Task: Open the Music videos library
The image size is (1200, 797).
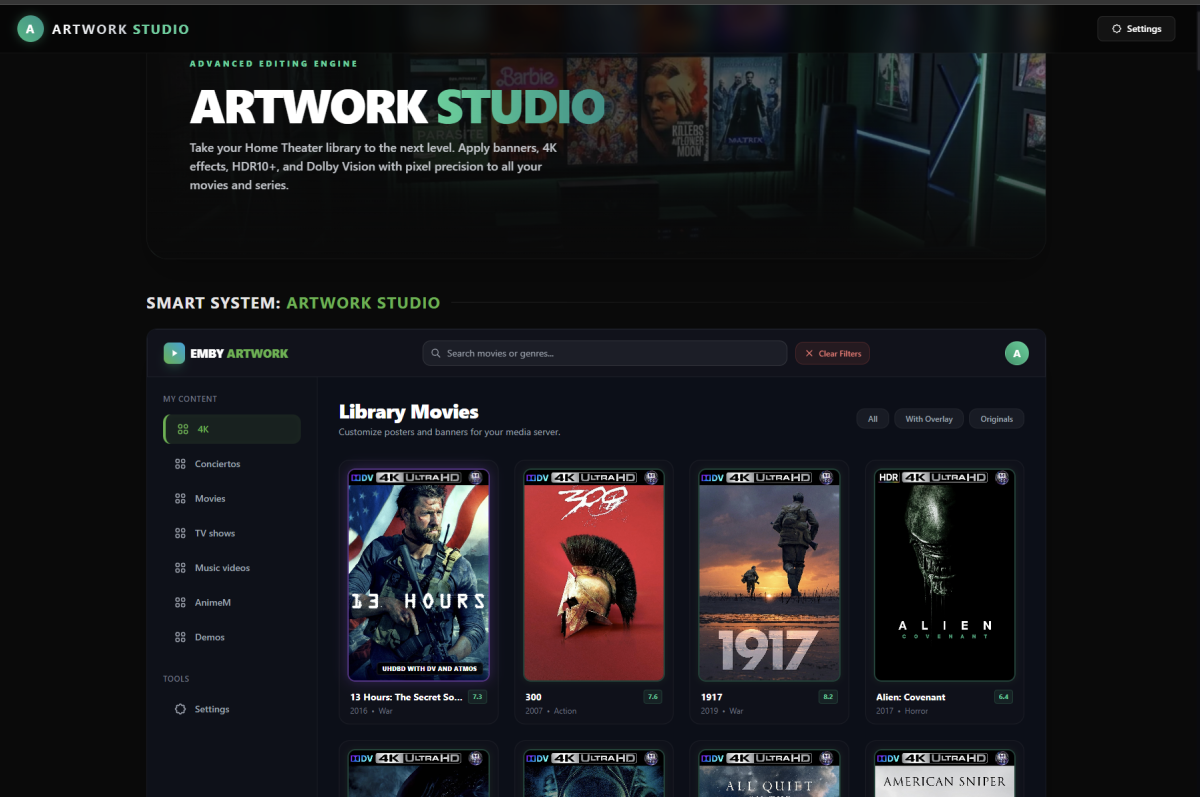Action: (x=232, y=568)
